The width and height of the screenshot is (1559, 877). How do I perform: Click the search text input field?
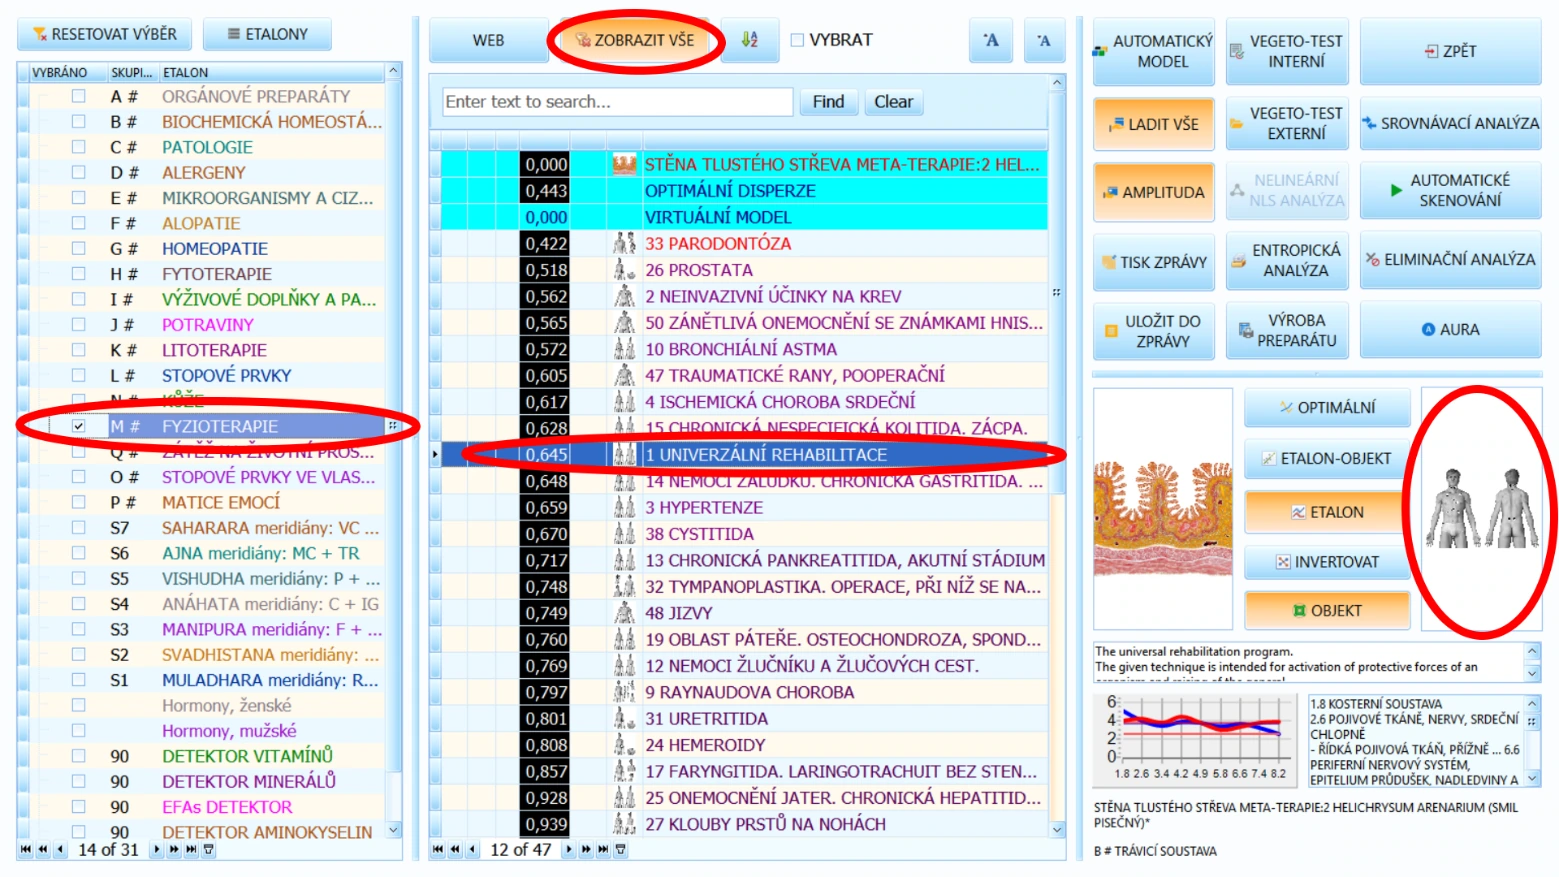pos(617,102)
